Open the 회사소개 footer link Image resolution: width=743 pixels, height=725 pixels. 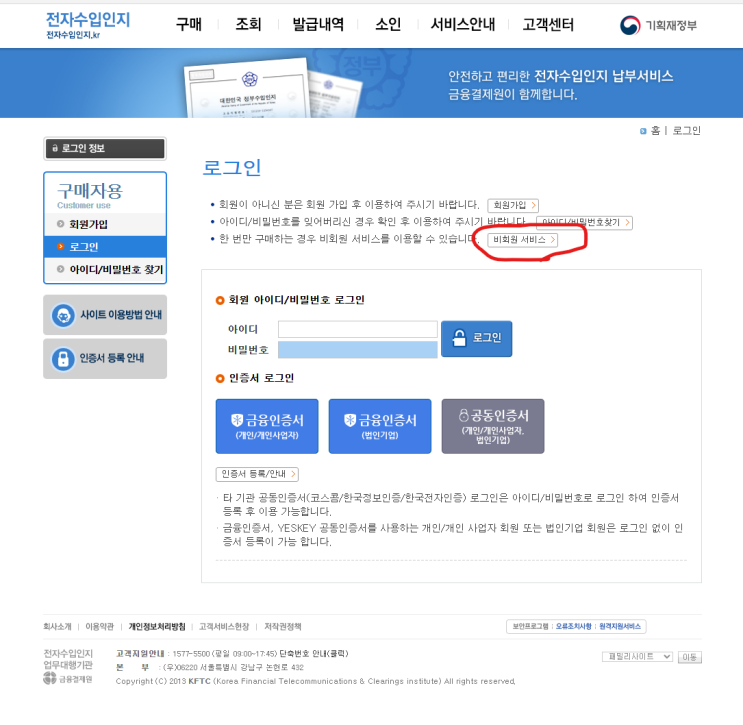pos(57,626)
